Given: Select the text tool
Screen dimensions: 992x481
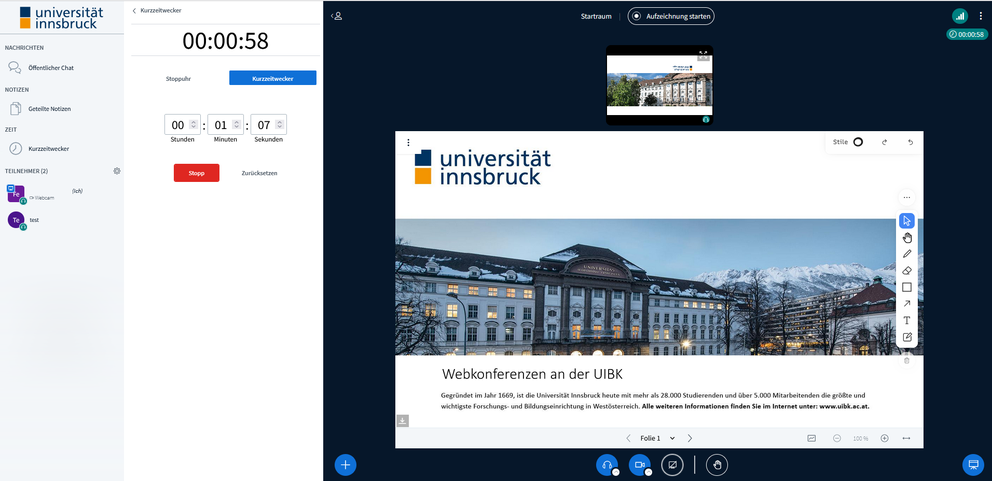Looking at the screenshot, I should point(907,320).
